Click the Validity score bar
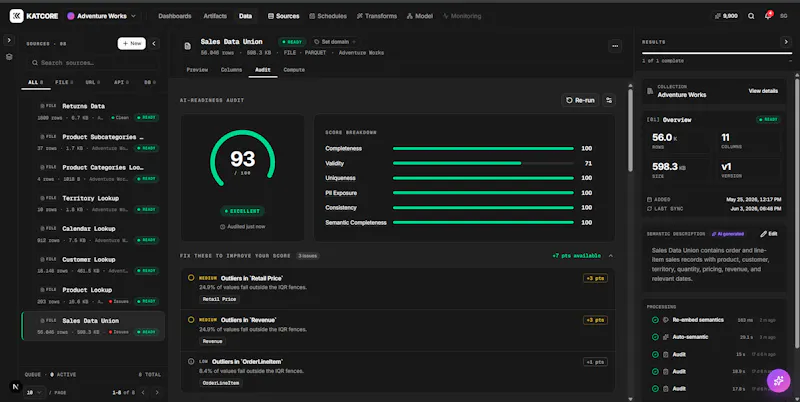 (x=483, y=163)
